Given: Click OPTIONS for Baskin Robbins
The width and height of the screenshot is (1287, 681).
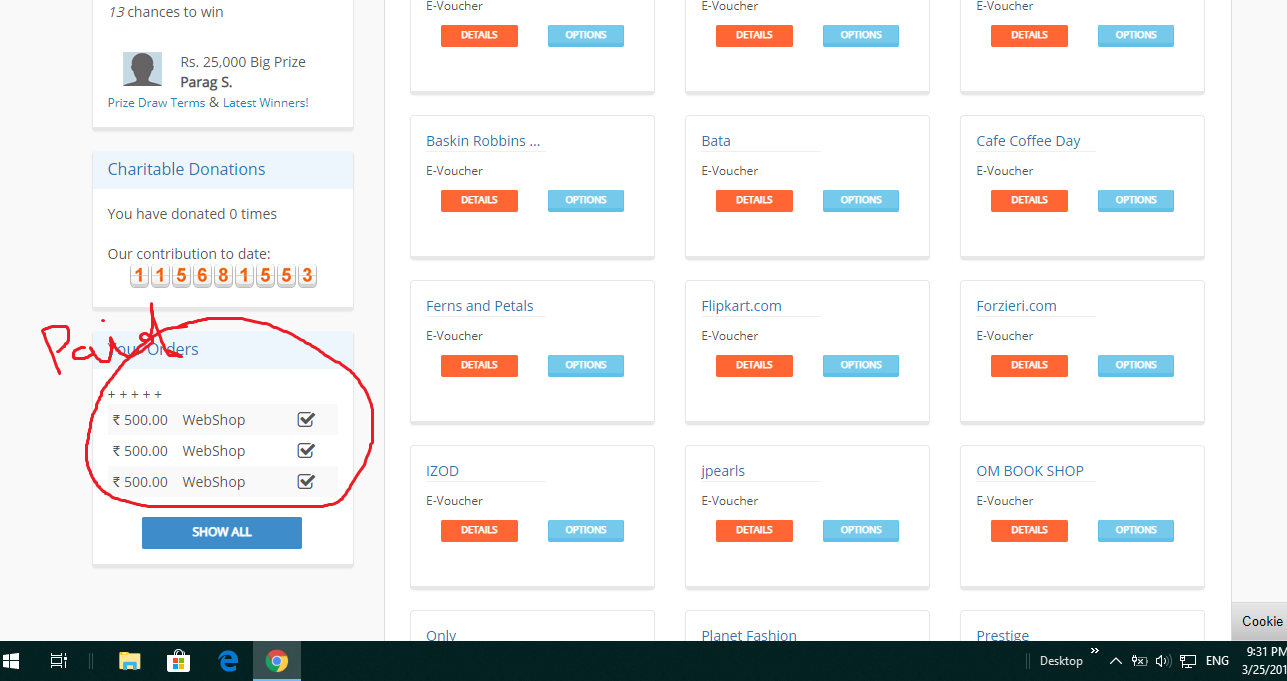Looking at the screenshot, I should pos(586,200).
